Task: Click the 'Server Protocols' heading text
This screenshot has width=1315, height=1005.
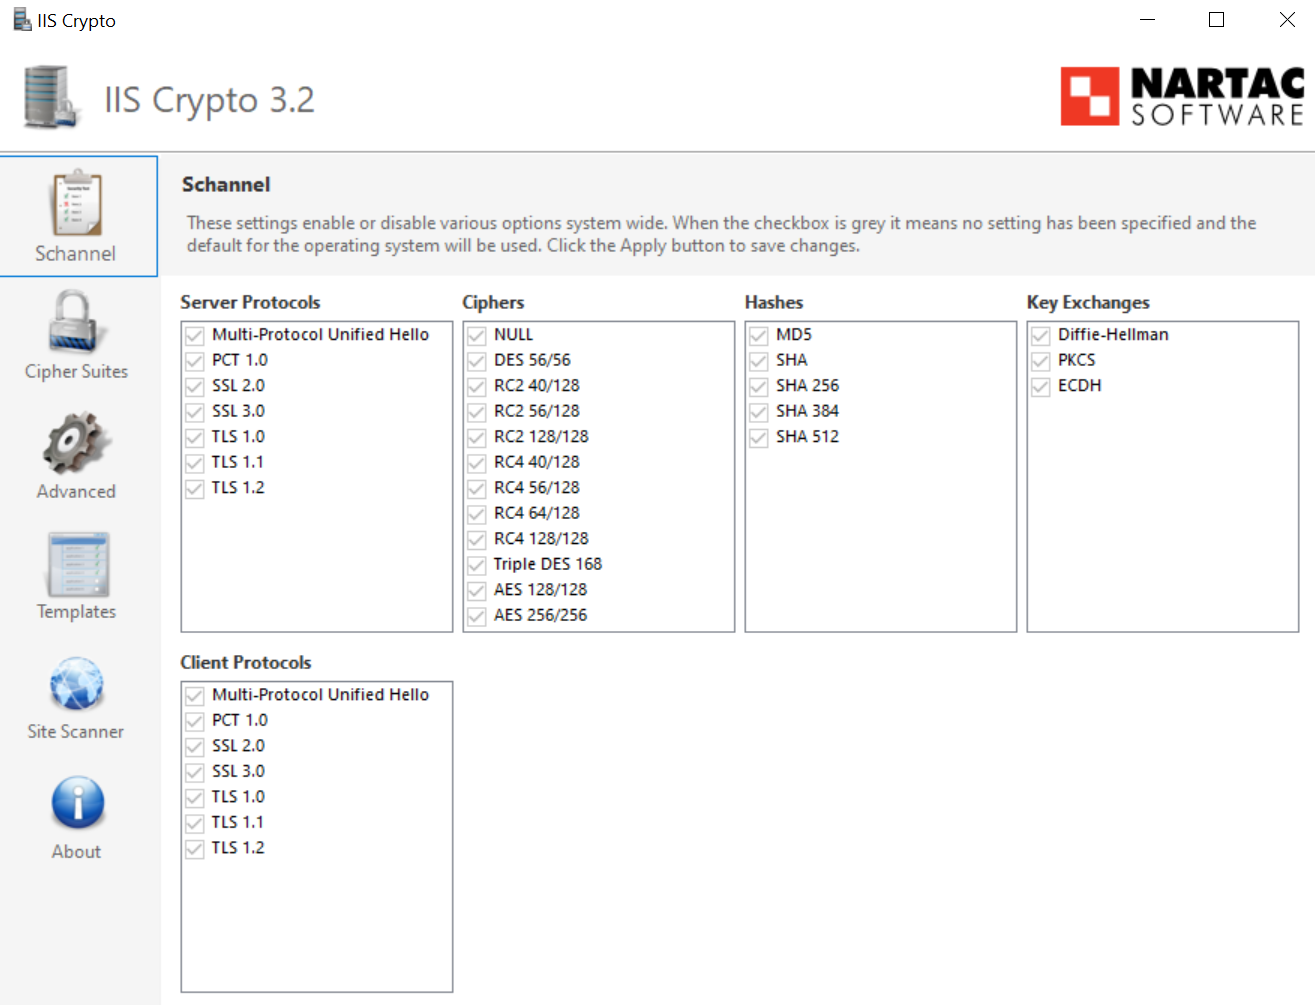Action: pos(250,302)
